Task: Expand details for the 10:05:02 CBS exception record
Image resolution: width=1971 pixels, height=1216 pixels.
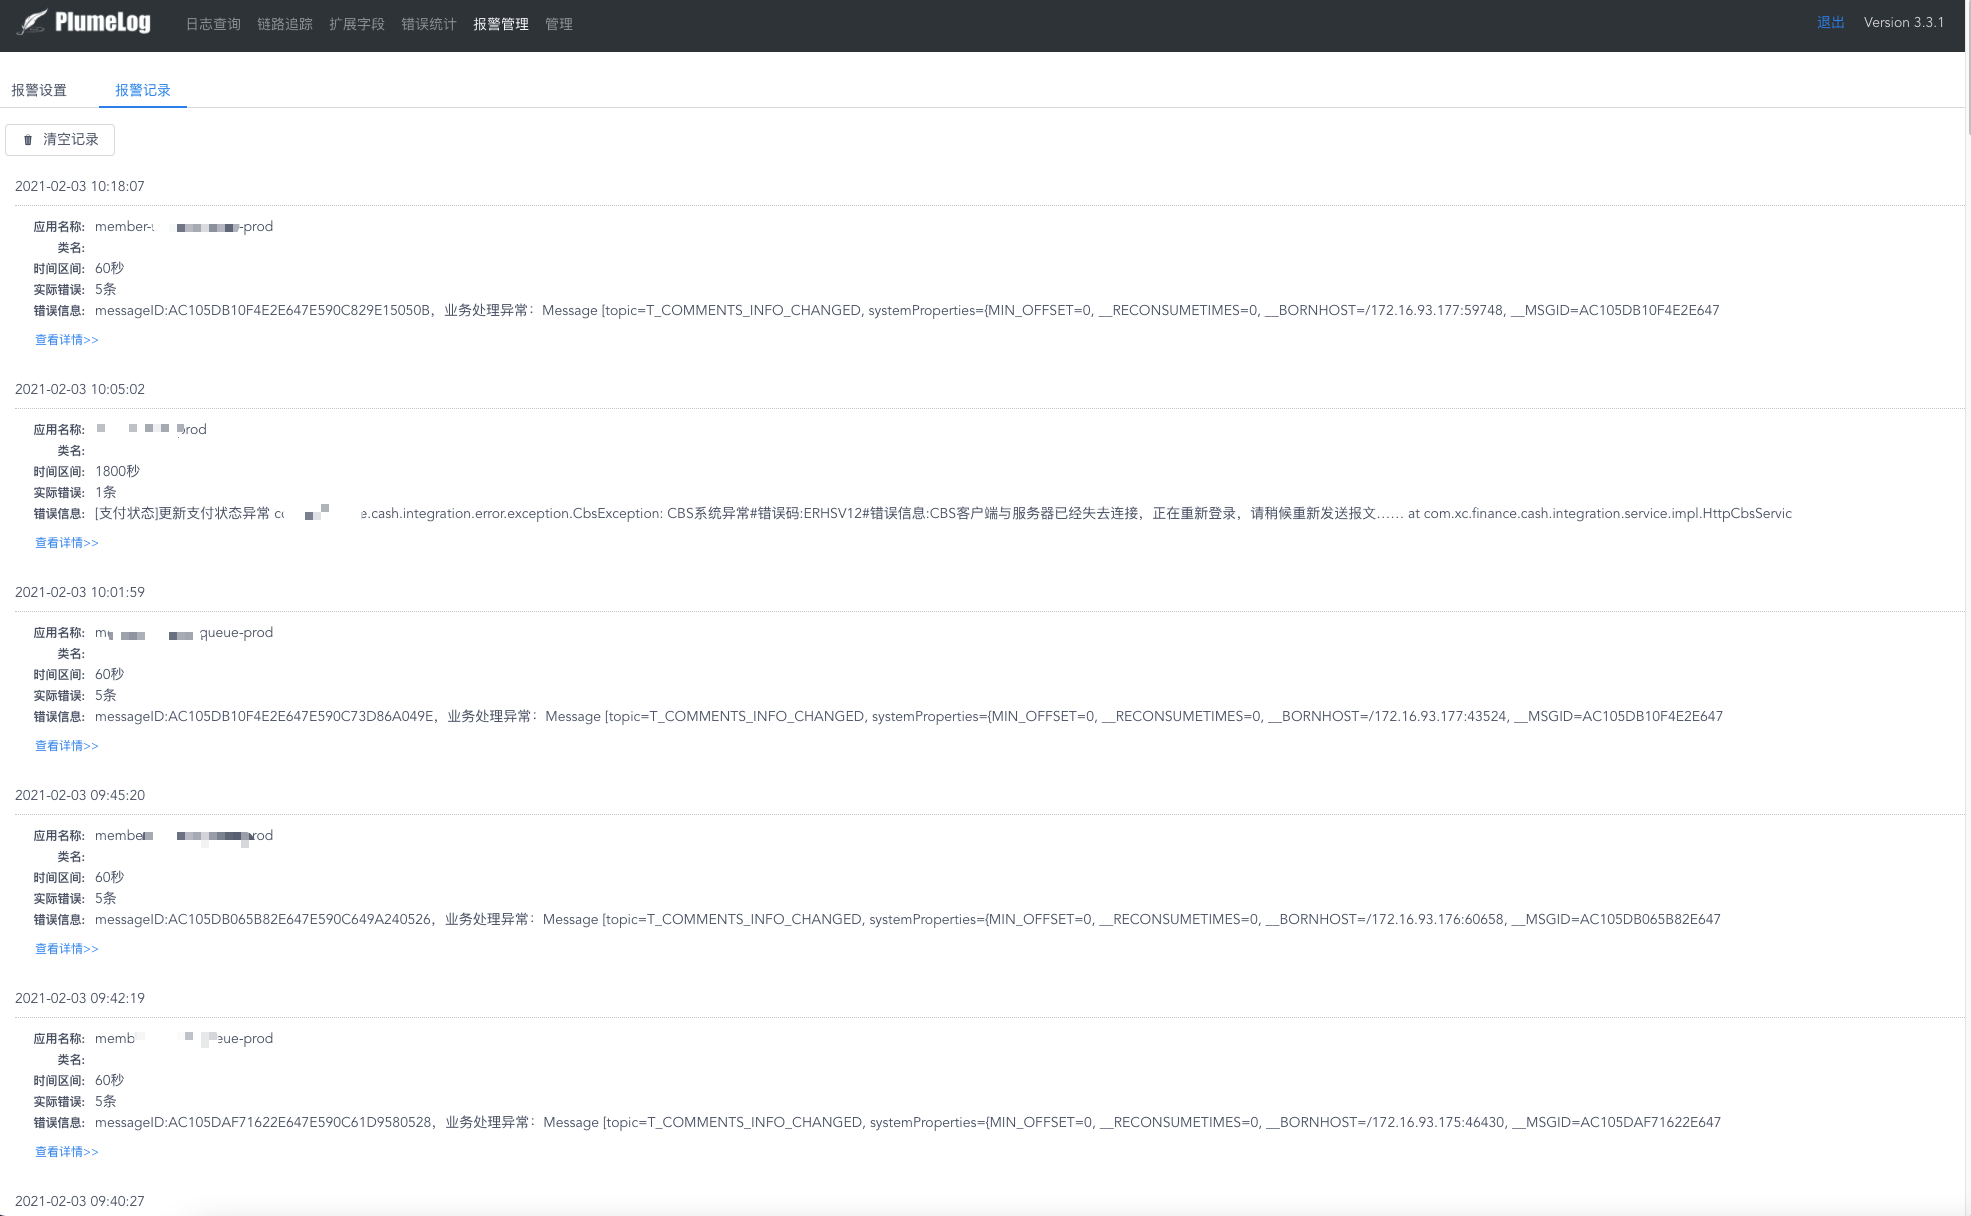Action: click(67, 543)
